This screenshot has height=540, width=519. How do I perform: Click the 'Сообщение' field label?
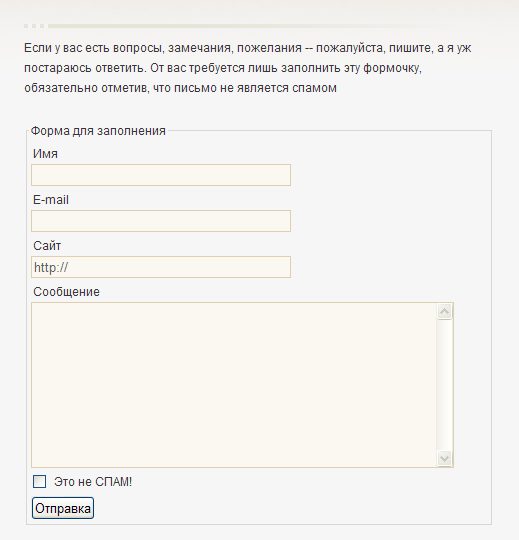tap(66, 292)
